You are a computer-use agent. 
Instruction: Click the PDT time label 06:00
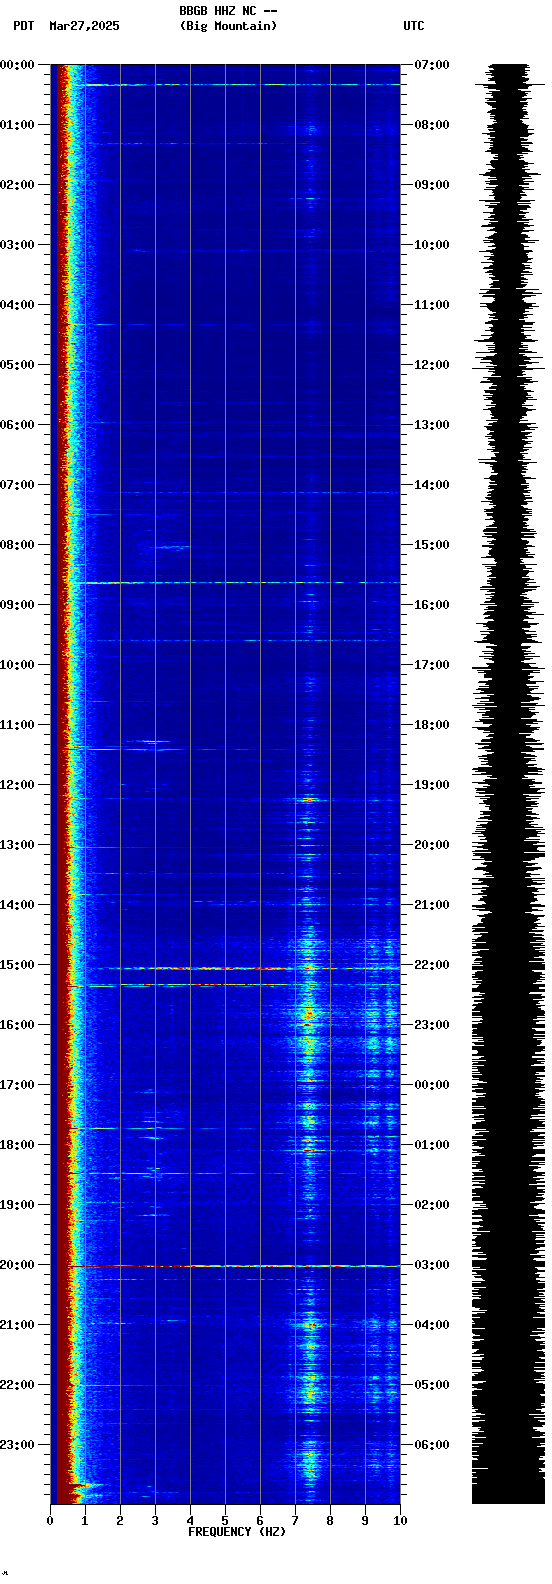17,425
